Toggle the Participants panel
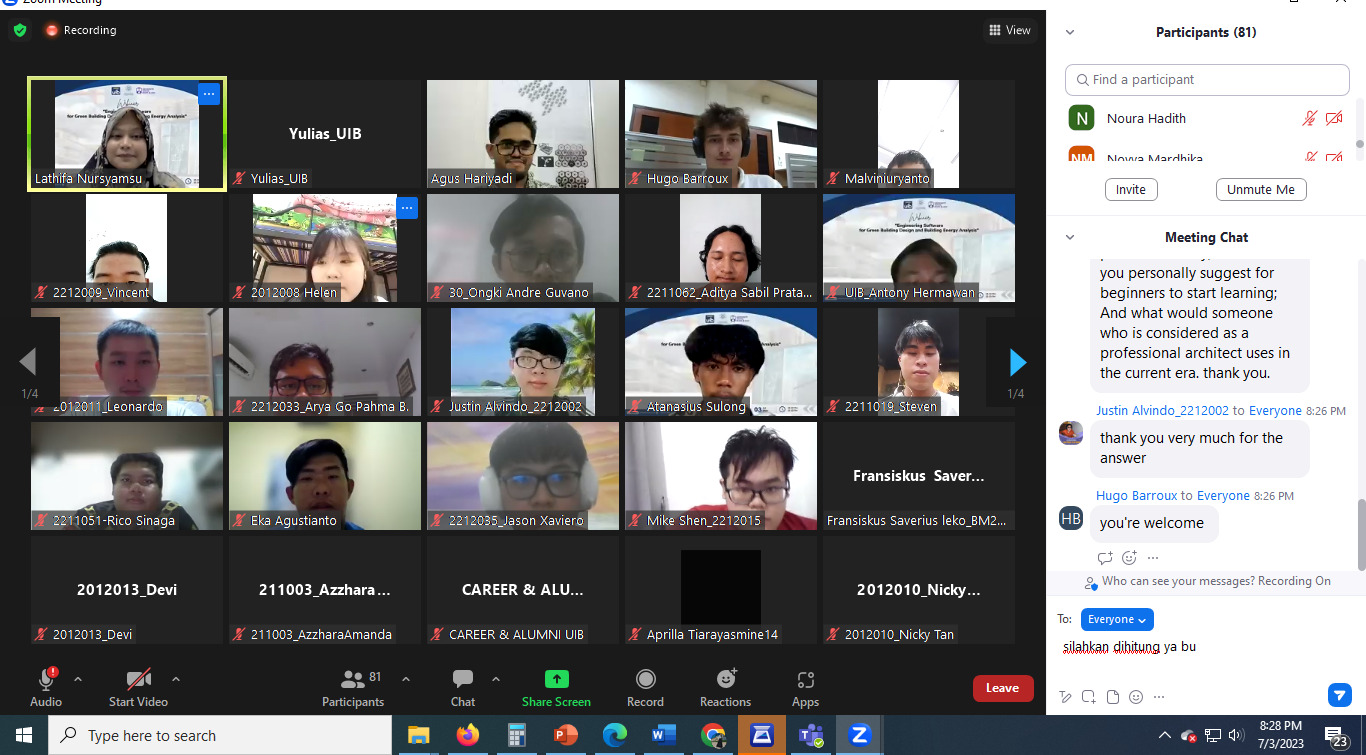The width and height of the screenshot is (1366, 755). click(x=353, y=688)
